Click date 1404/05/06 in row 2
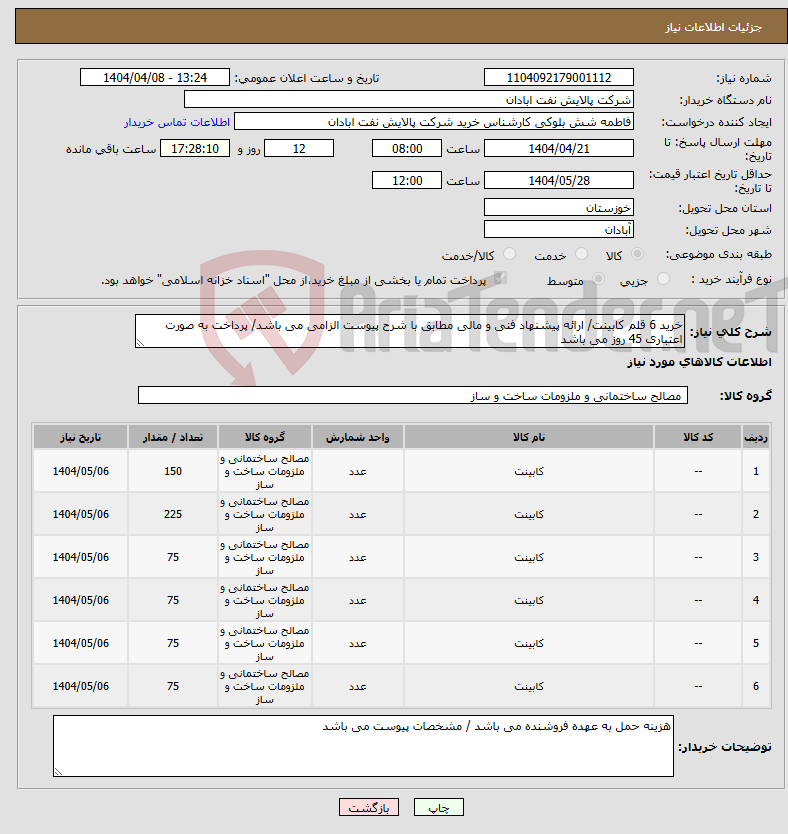Viewport: 788px width, 834px height. [80, 514]
